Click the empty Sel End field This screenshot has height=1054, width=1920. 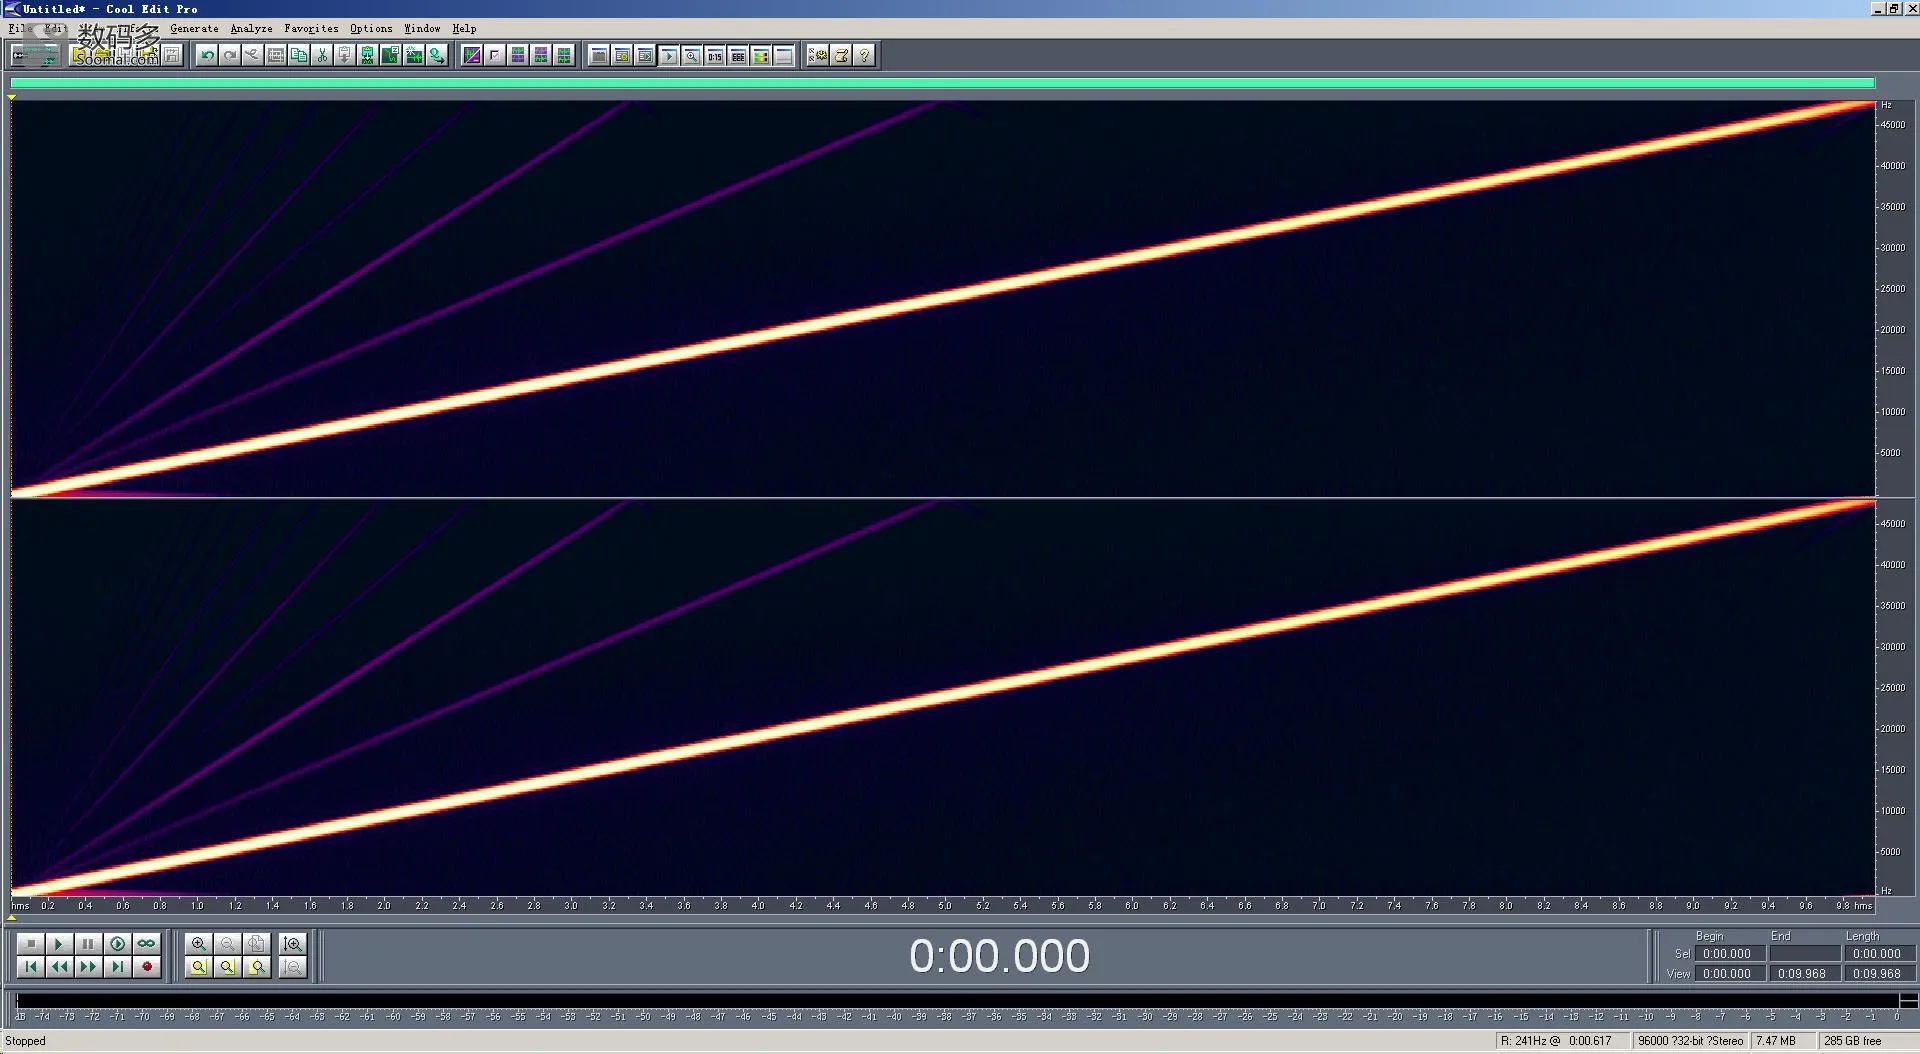click(1804, 953)
